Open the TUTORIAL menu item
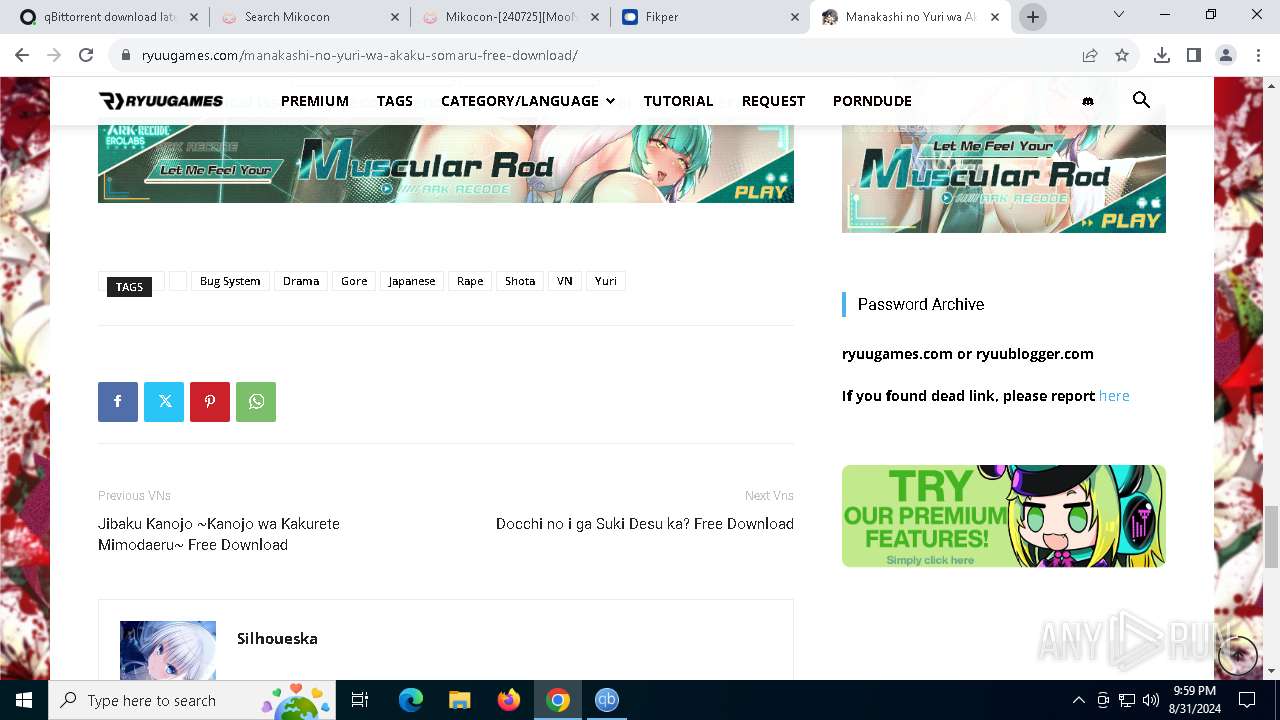Image resolution: width=1280 pixels, height=720 pixels. pyautogui.click(x=678, y=101)
